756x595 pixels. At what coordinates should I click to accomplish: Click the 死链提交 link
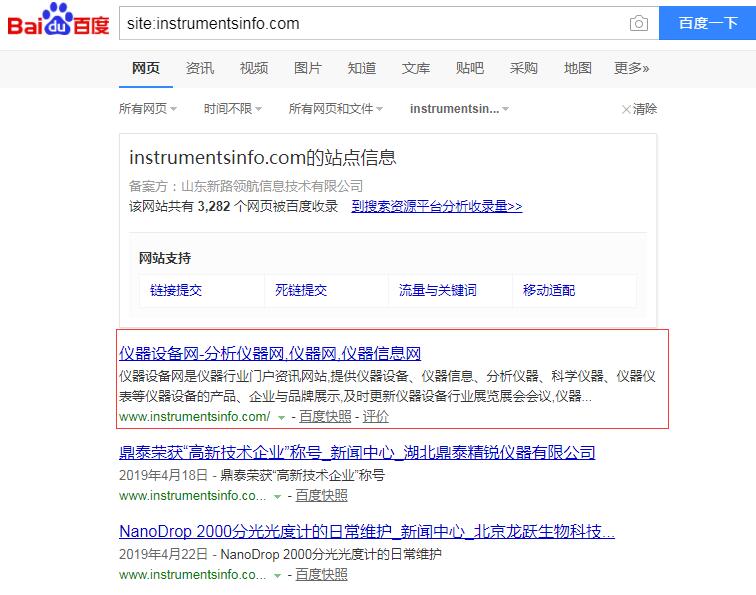point(301,290)
